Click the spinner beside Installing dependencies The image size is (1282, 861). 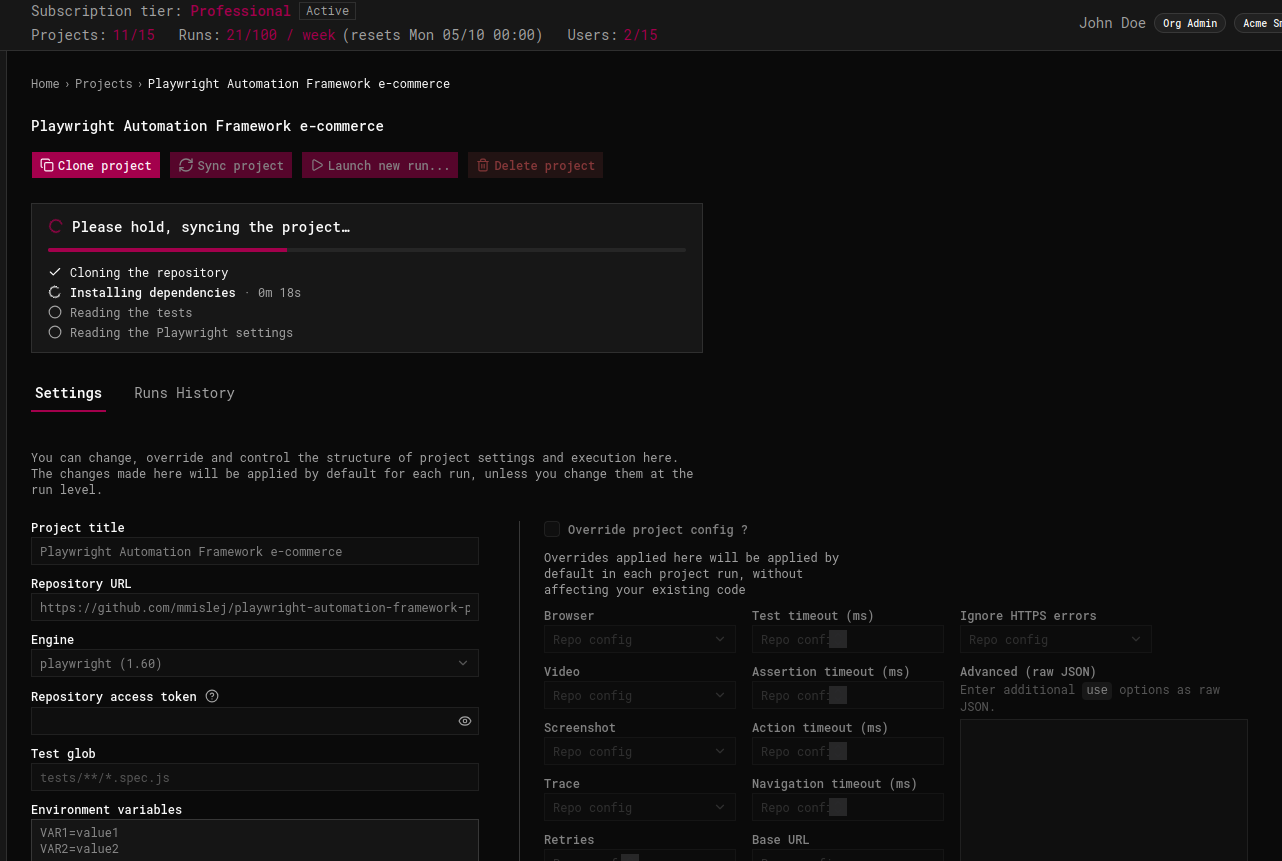tap(55, 292)
